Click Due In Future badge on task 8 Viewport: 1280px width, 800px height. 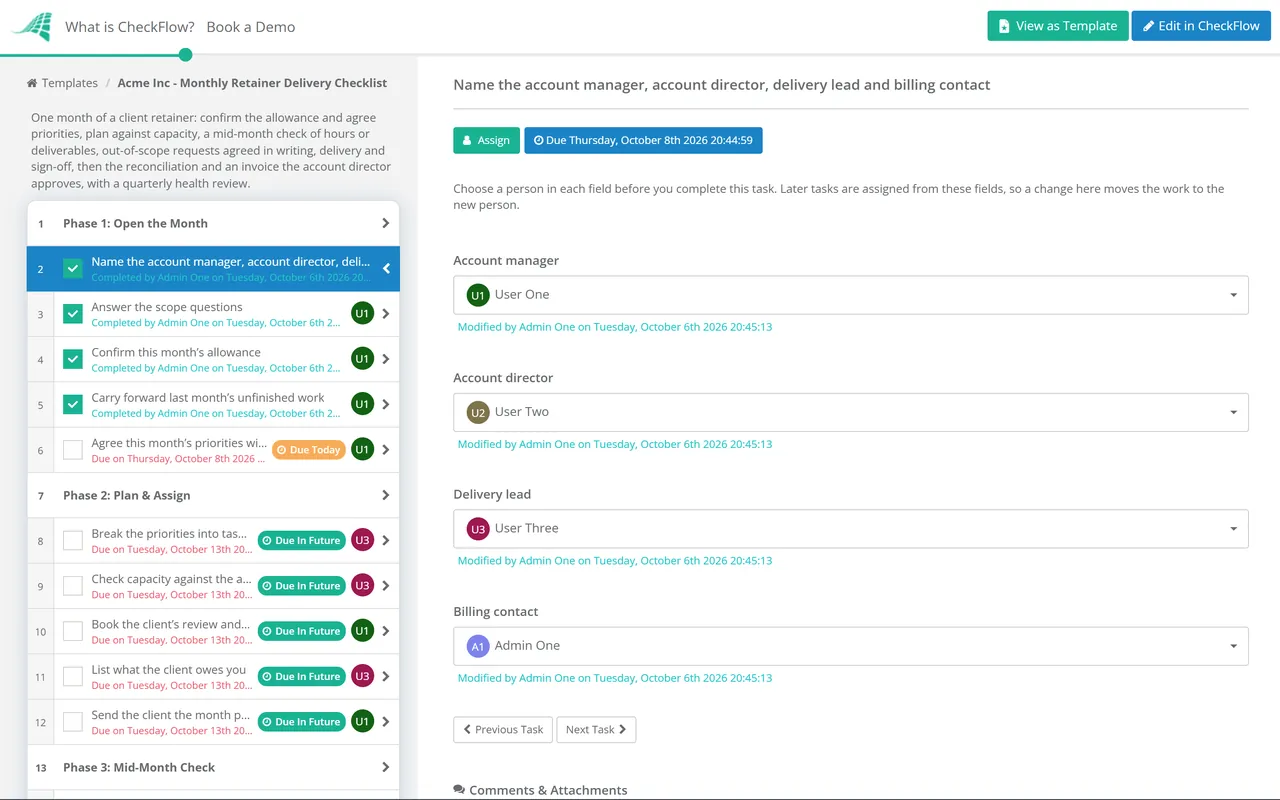301,541
